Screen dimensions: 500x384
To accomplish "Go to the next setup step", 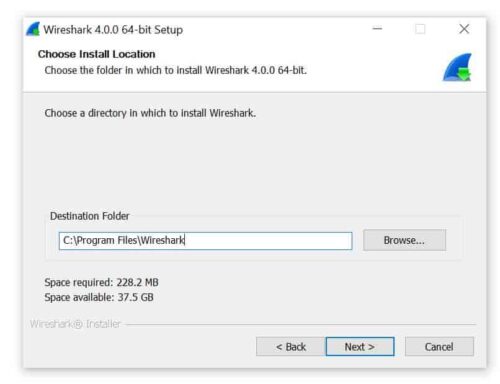I will pos(360,347).
